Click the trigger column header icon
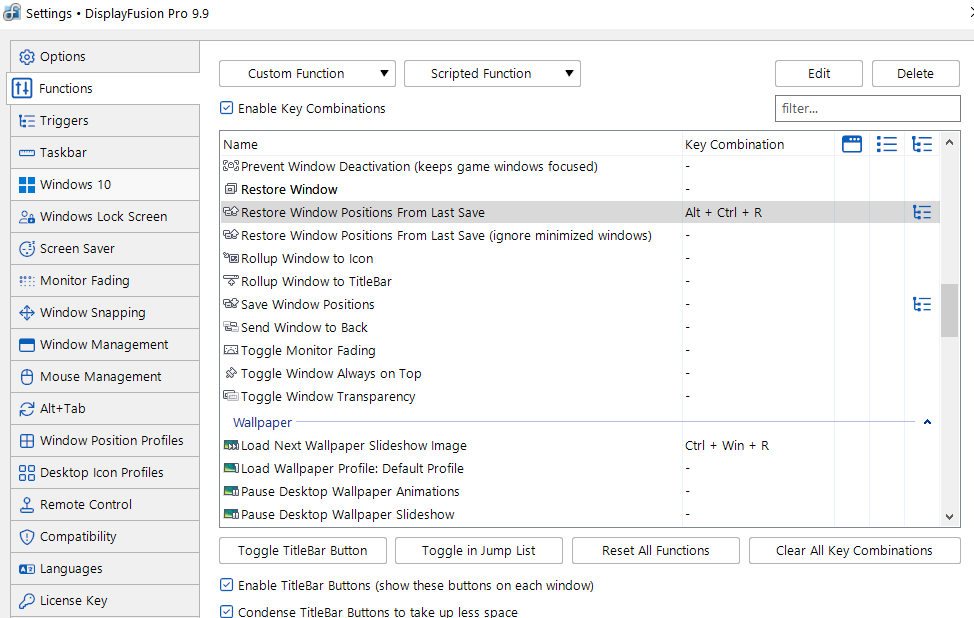This screenshot has height=618, width=974. tap(922, 144)
